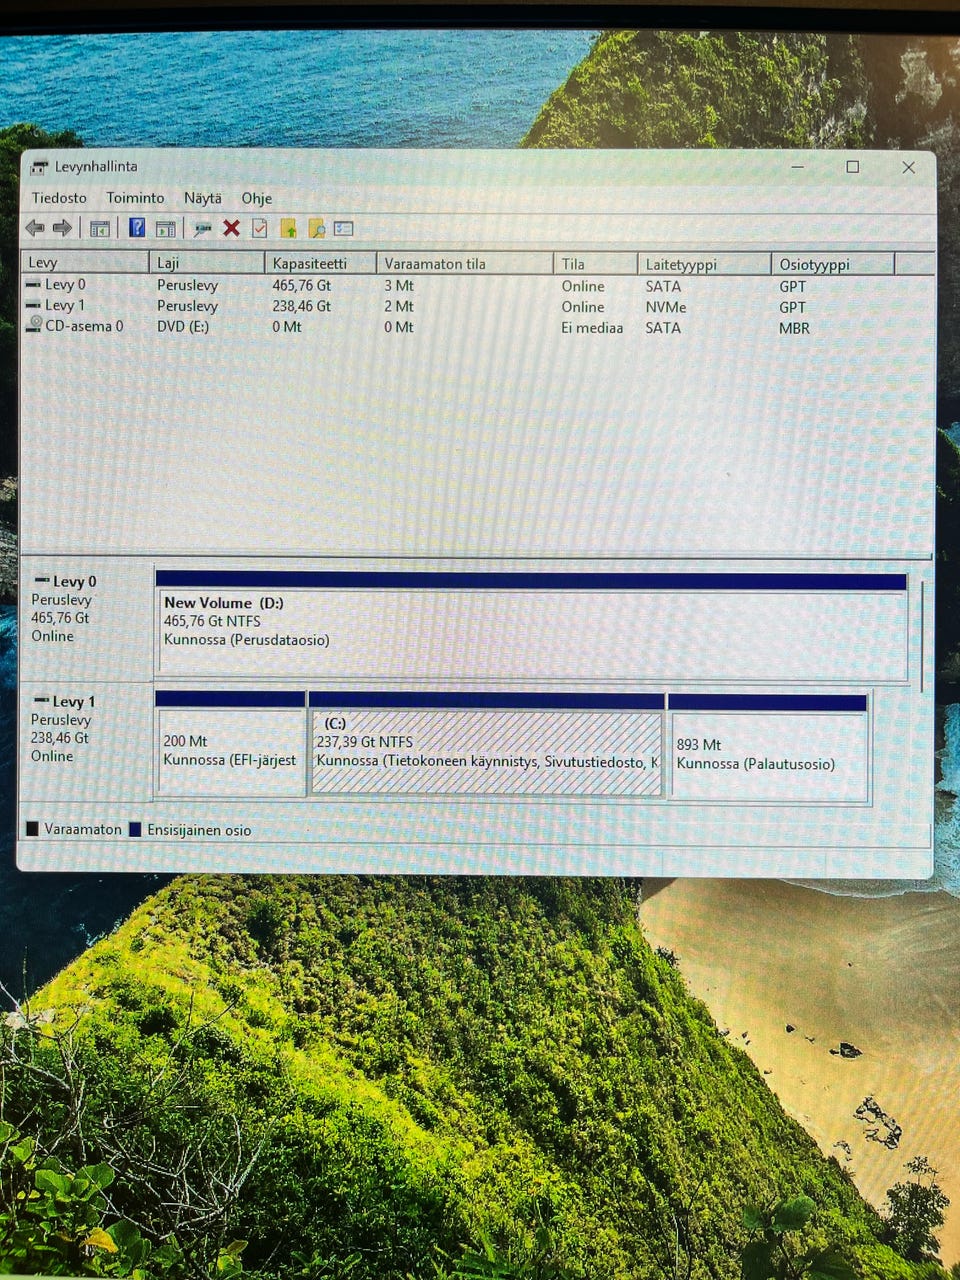This screenshot has width=960, height=1280.
Task: Open the Näytä menu
Action: point(203,198)
